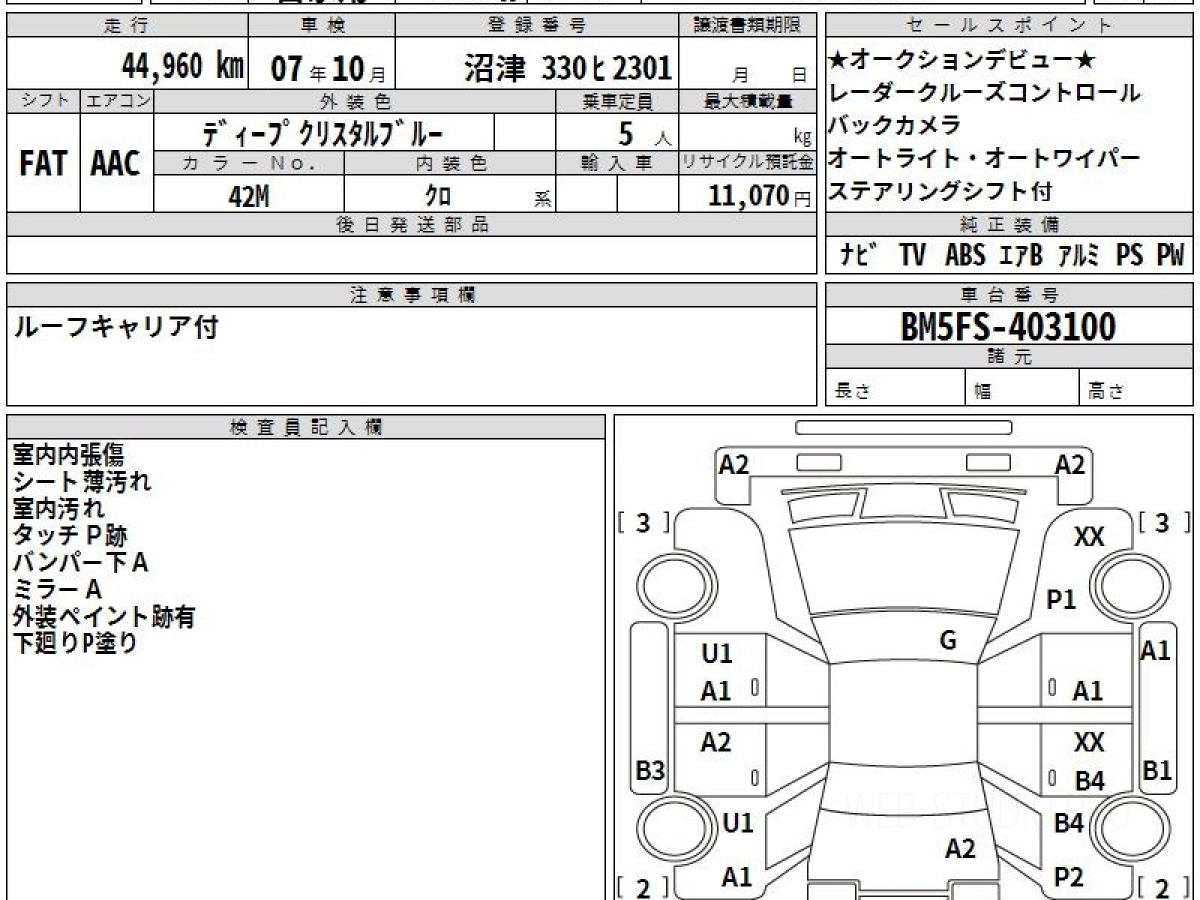Click inspector note 下廻りP塗り
The height and width of the screenshot is (900, 1200).
pyautogui.click(x=75, y=643)
